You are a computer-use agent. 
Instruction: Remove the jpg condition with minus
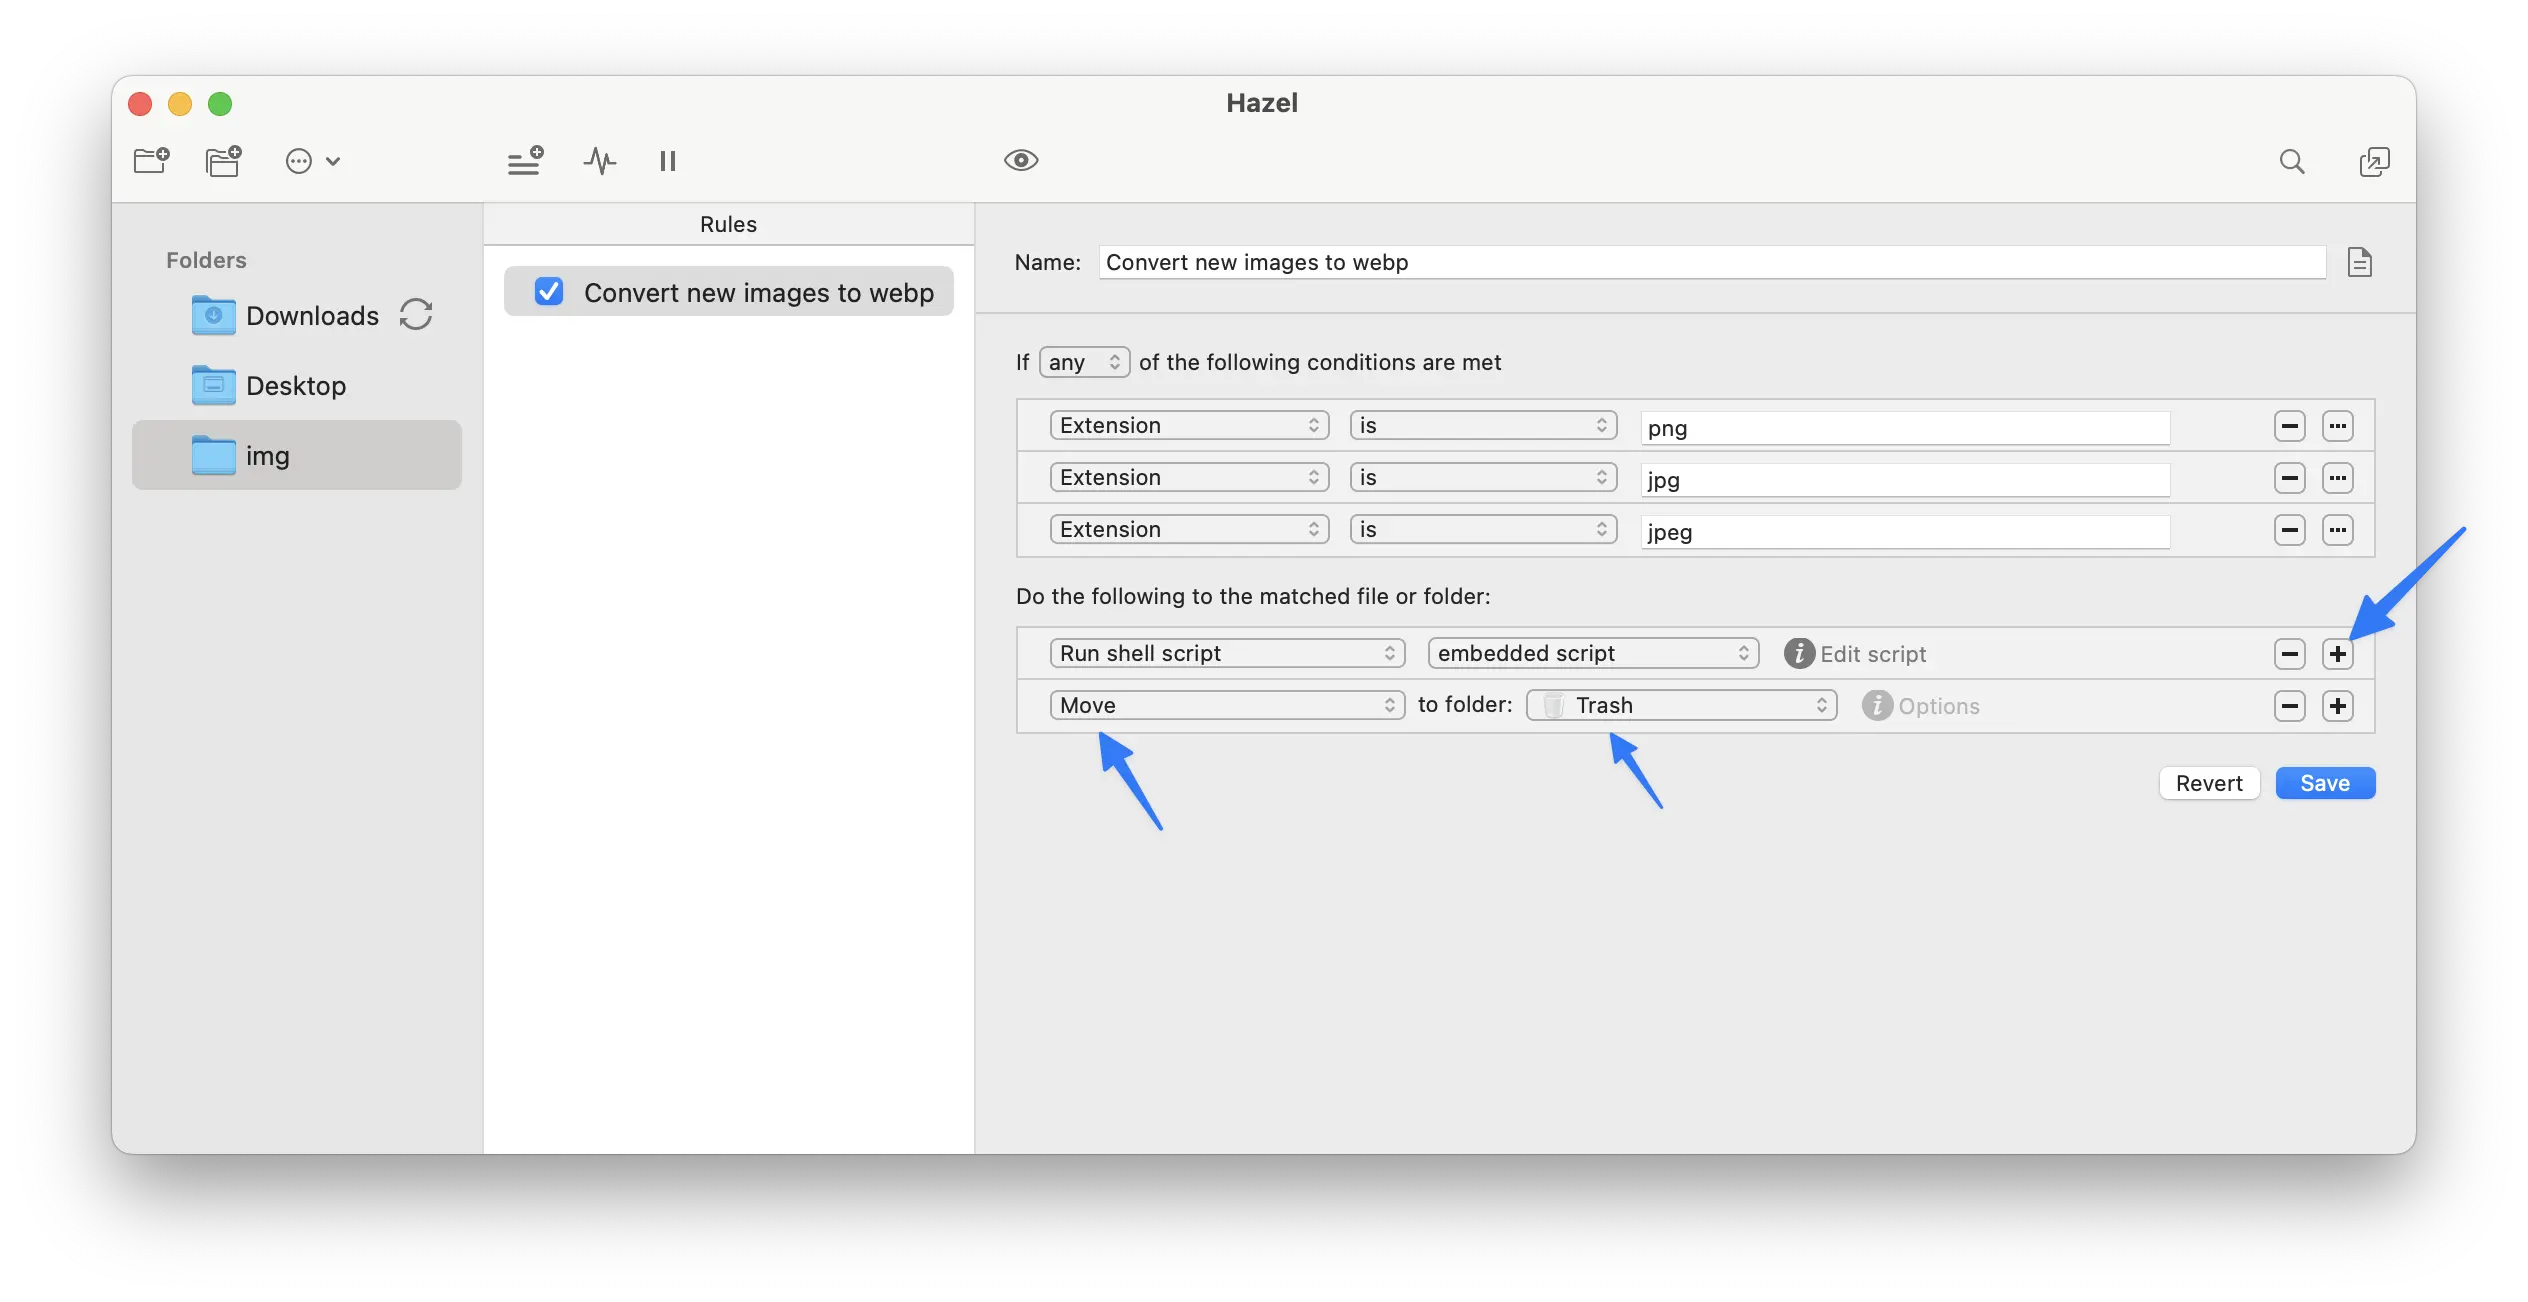pyautogui.click(x=2290, y=478)
